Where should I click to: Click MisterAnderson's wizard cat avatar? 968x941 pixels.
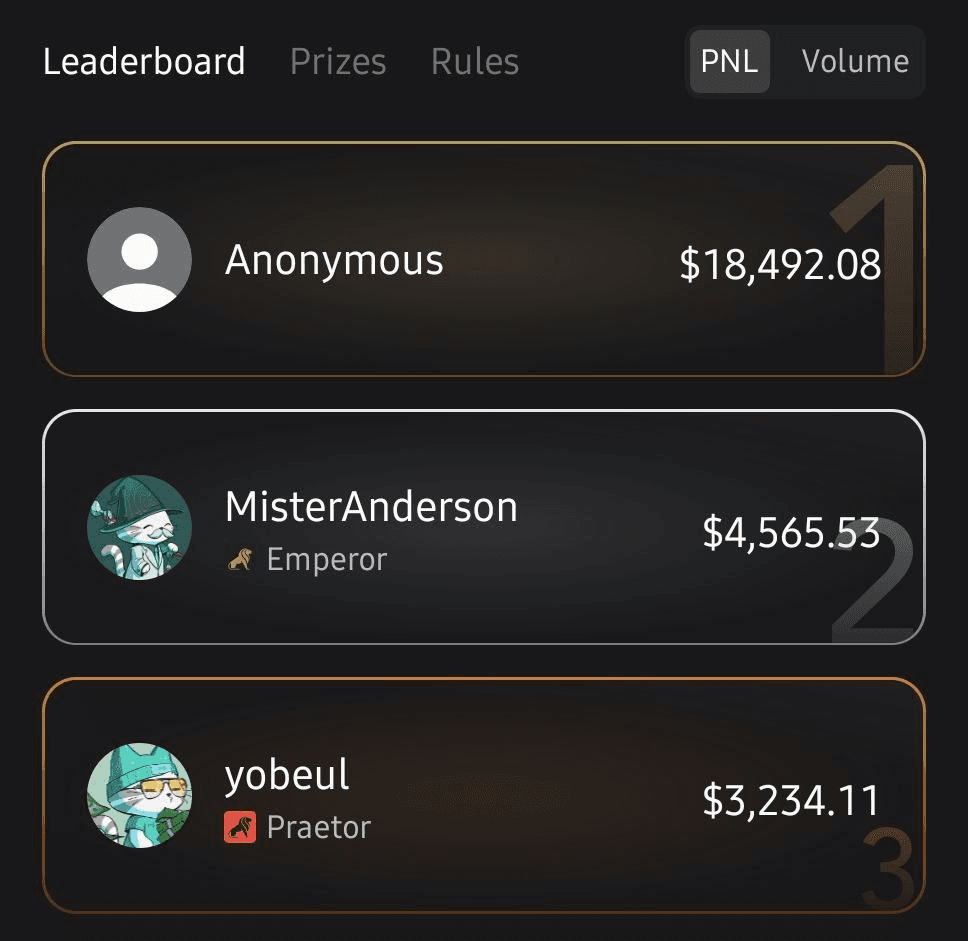point(140,530)
